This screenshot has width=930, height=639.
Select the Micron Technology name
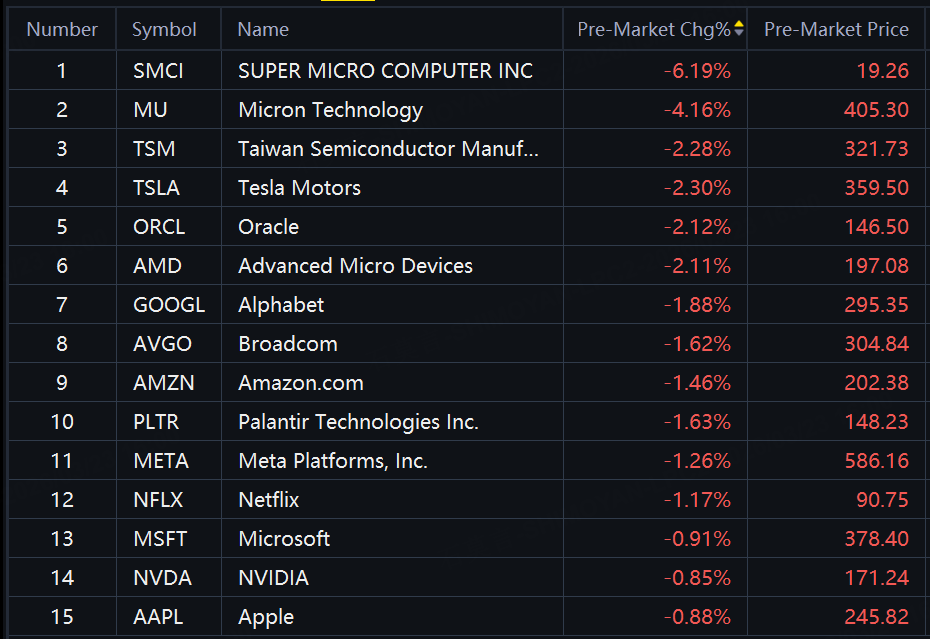(330, 110)
